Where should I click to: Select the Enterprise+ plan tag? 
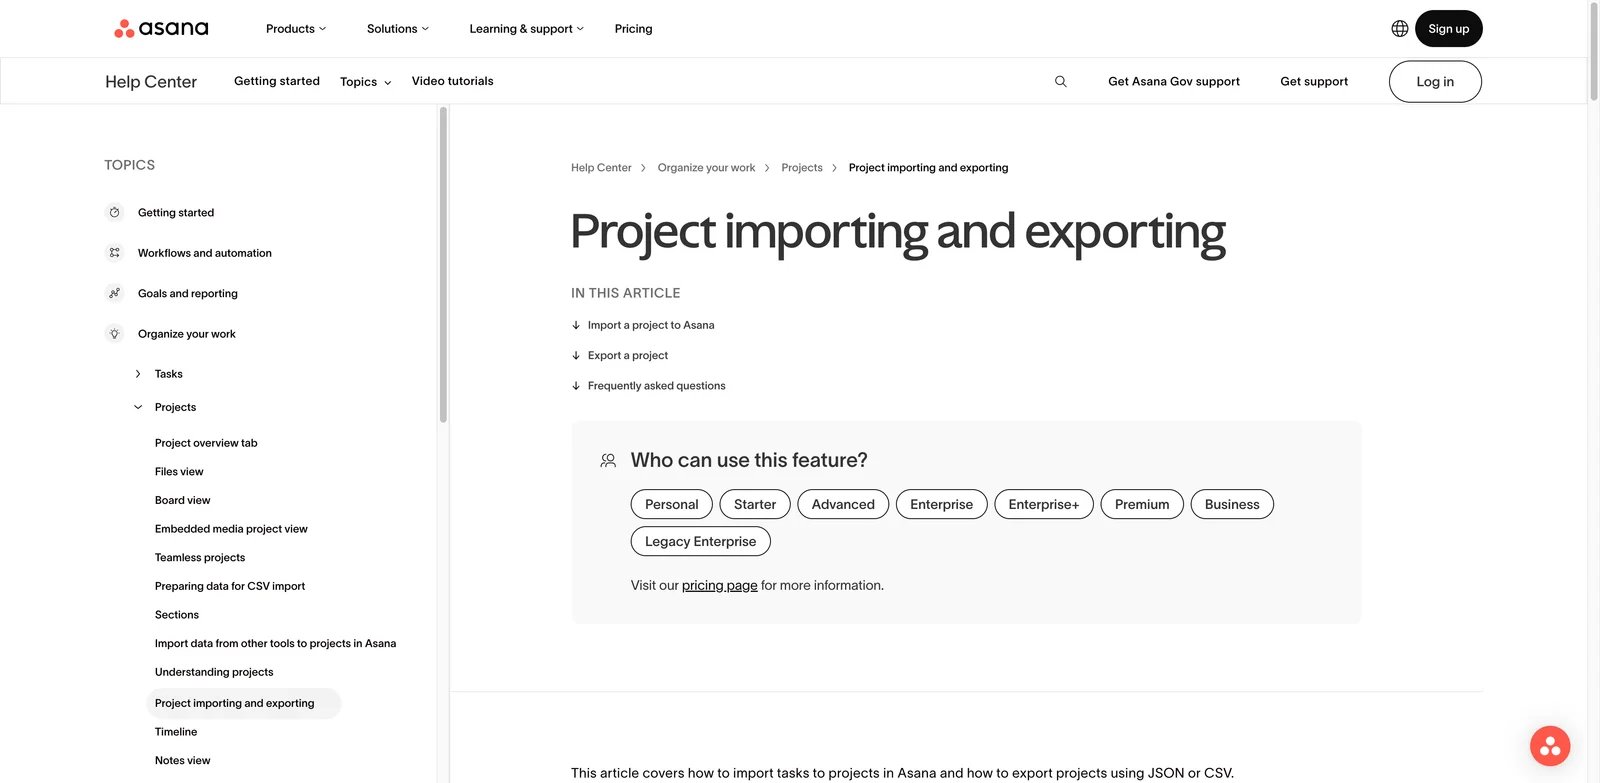point(1044,504)
